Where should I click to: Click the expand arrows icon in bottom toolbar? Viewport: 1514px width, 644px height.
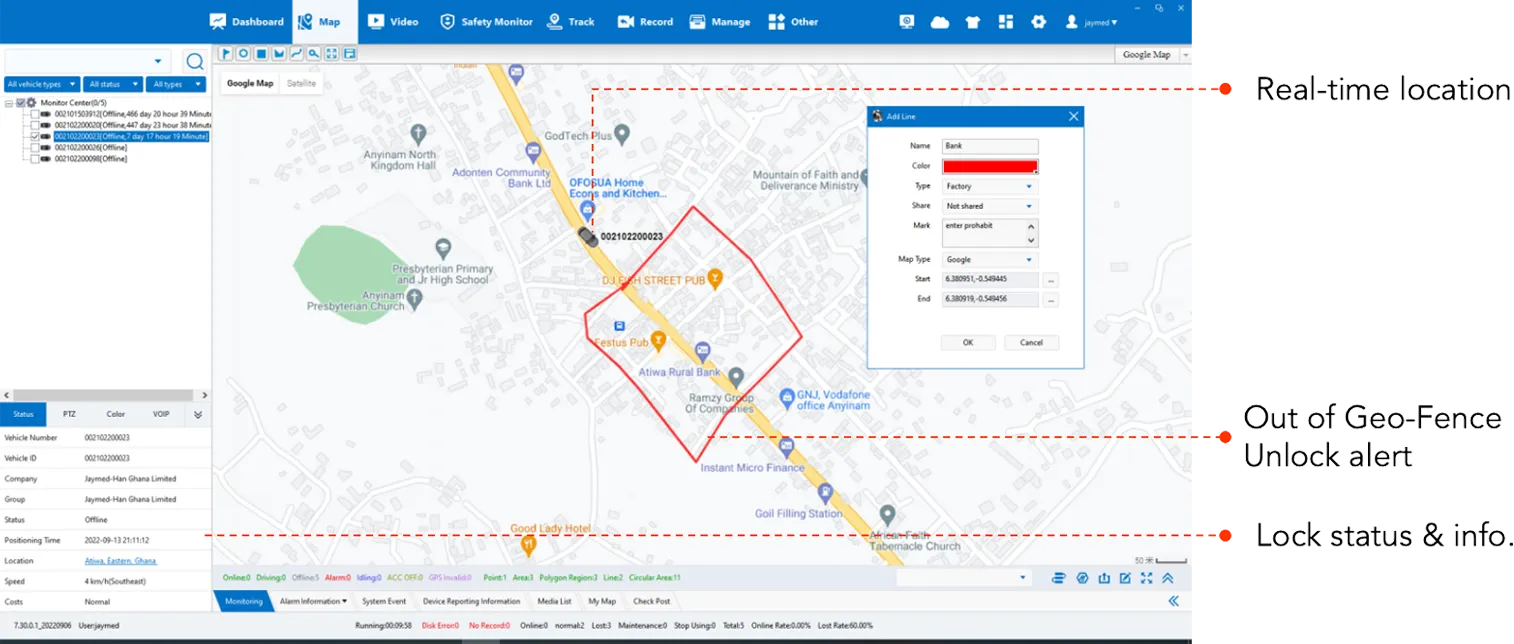click(1146, 577)
